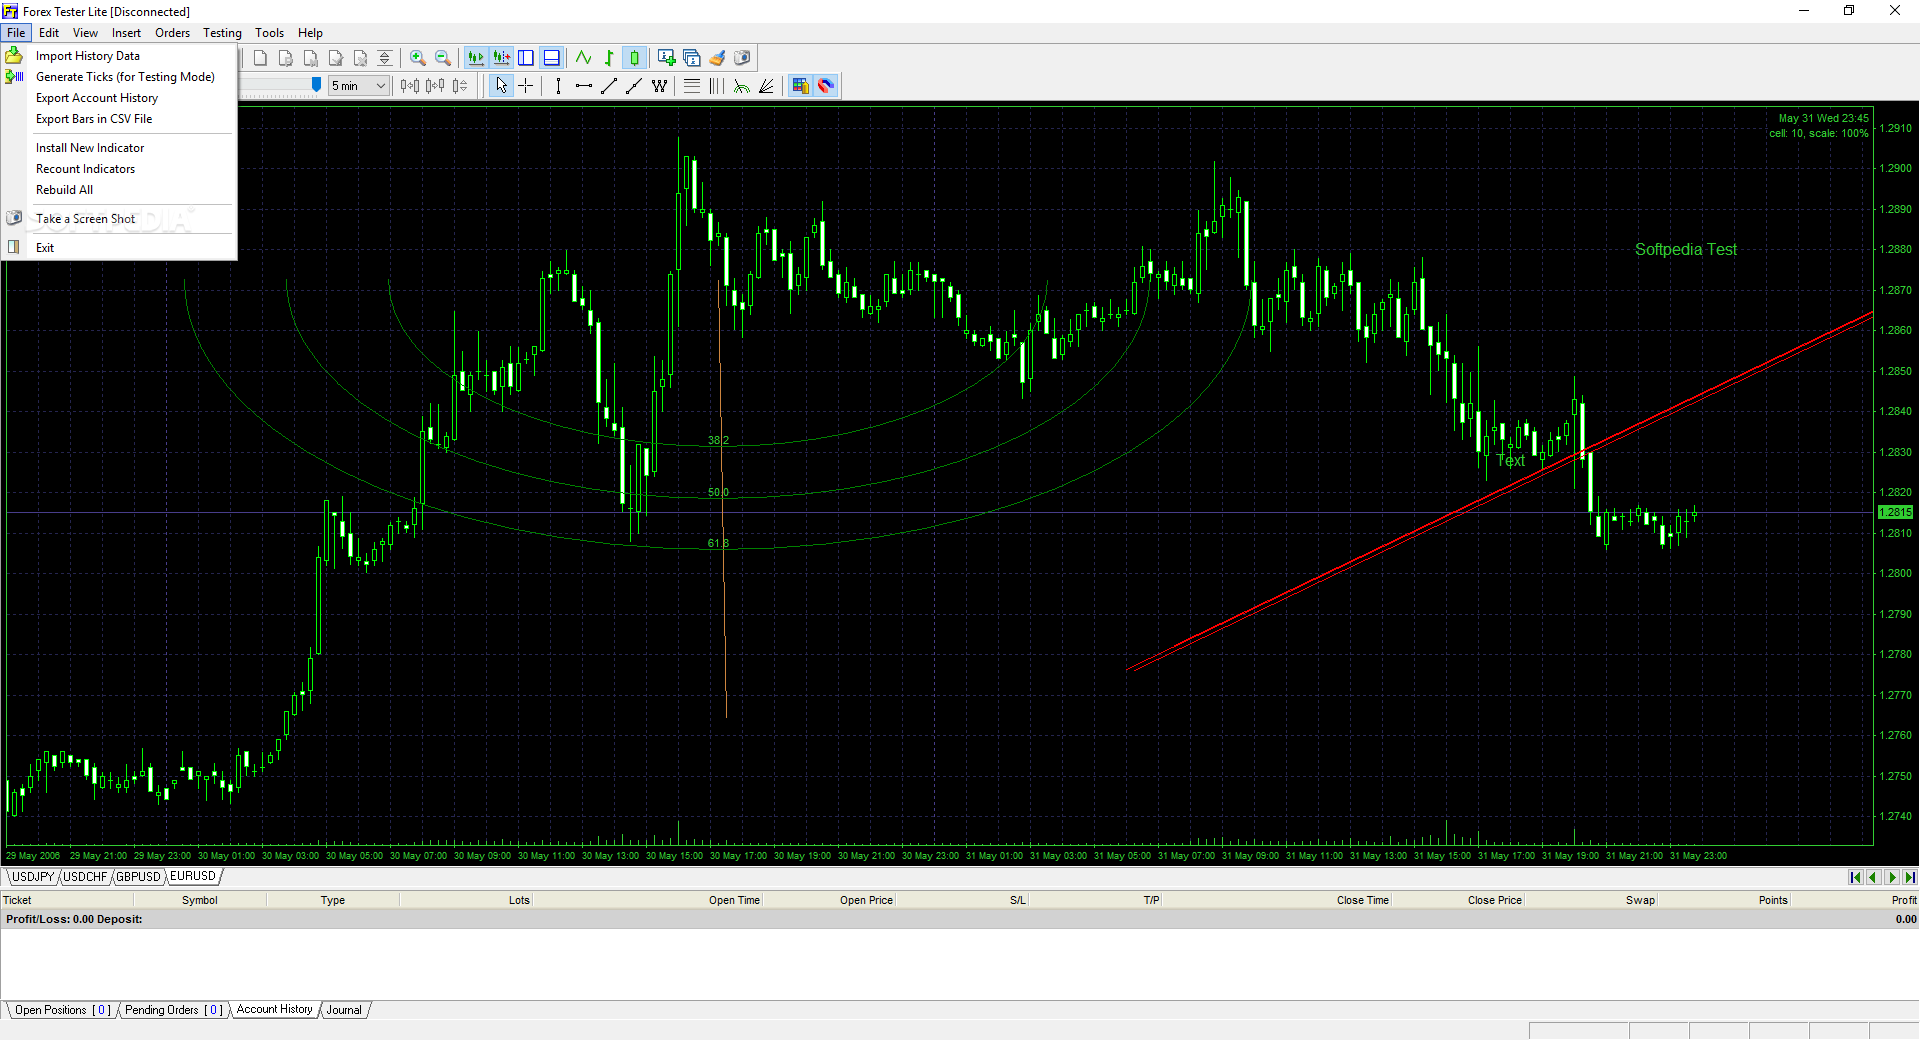Image resolution: width=1920 pixels, height=1040 pixels.
Task: Click the scroll tabs to first arrow
Action: tap(1855, 878)
